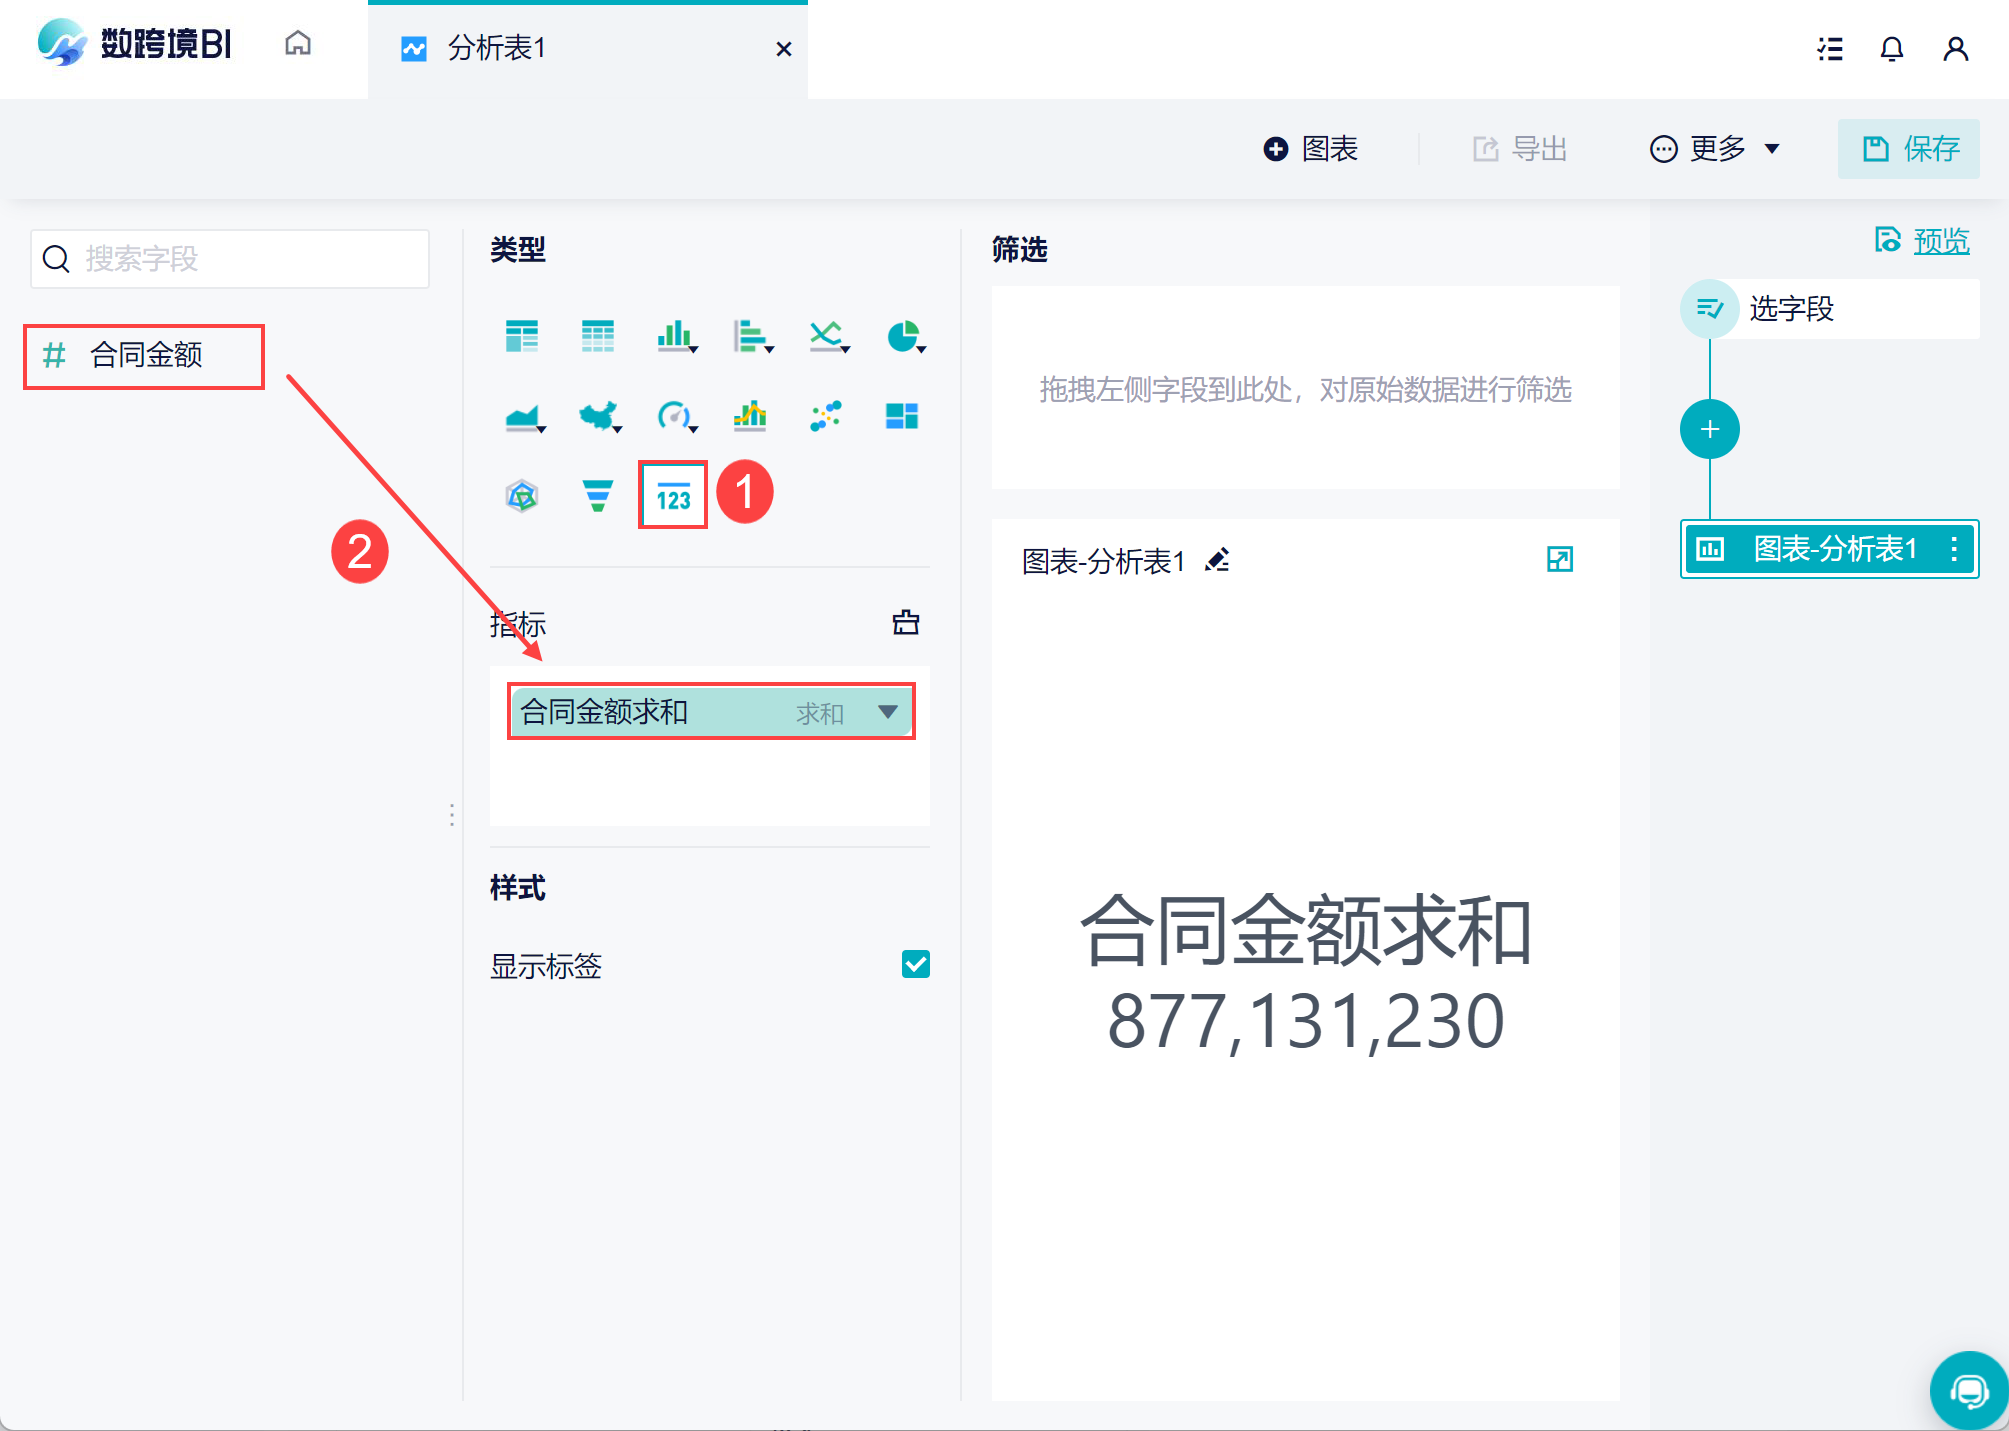Click the 保存 button
Viewport: 2009px width, 1431px height.
pyautogui.click(x=1908, y=149)
